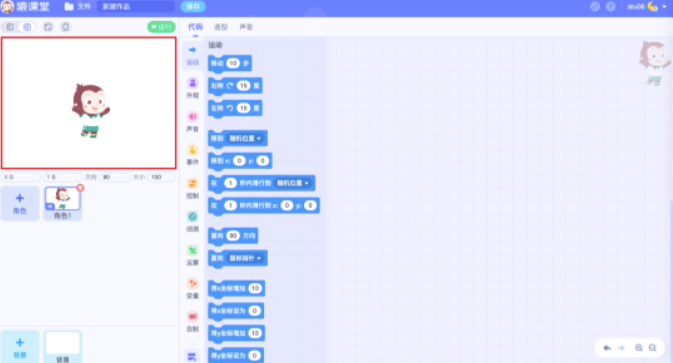The height and width of the screenshot is (363, 673).
Task: Open the user account dropdown arrow
Action: click(664, 6)
